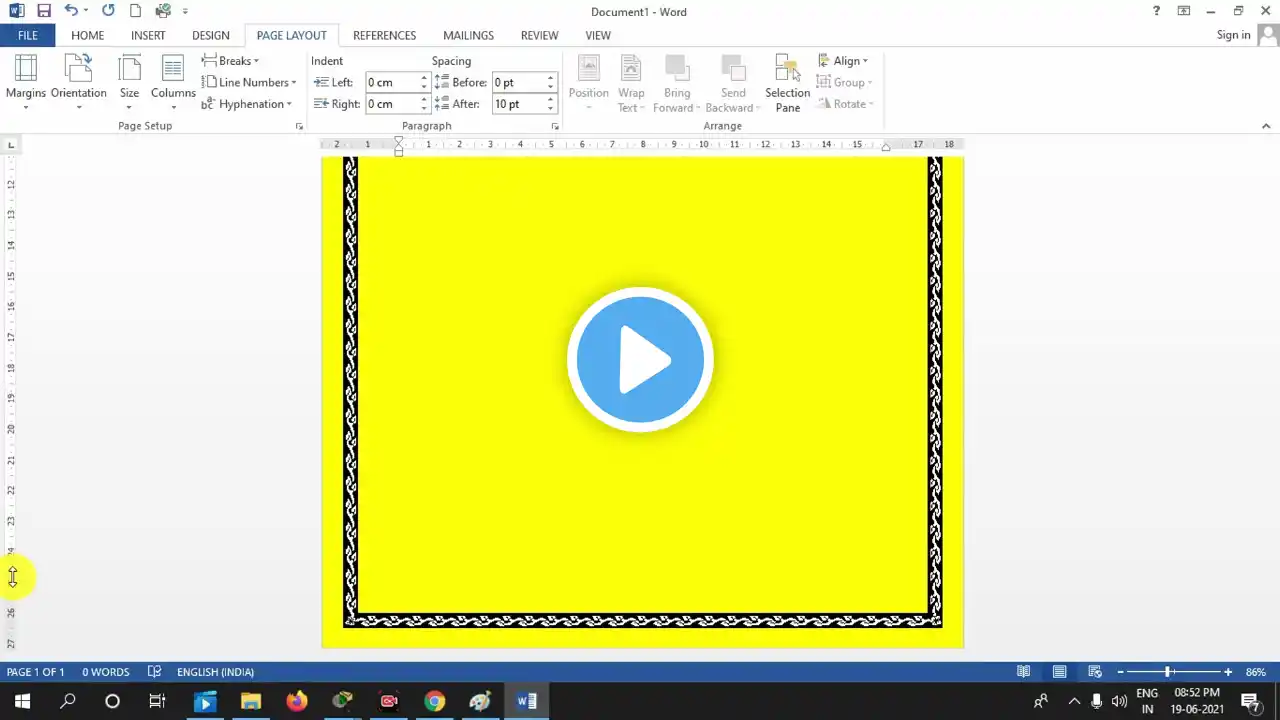
Task: Open the page Size options
Action: [129, 81]
